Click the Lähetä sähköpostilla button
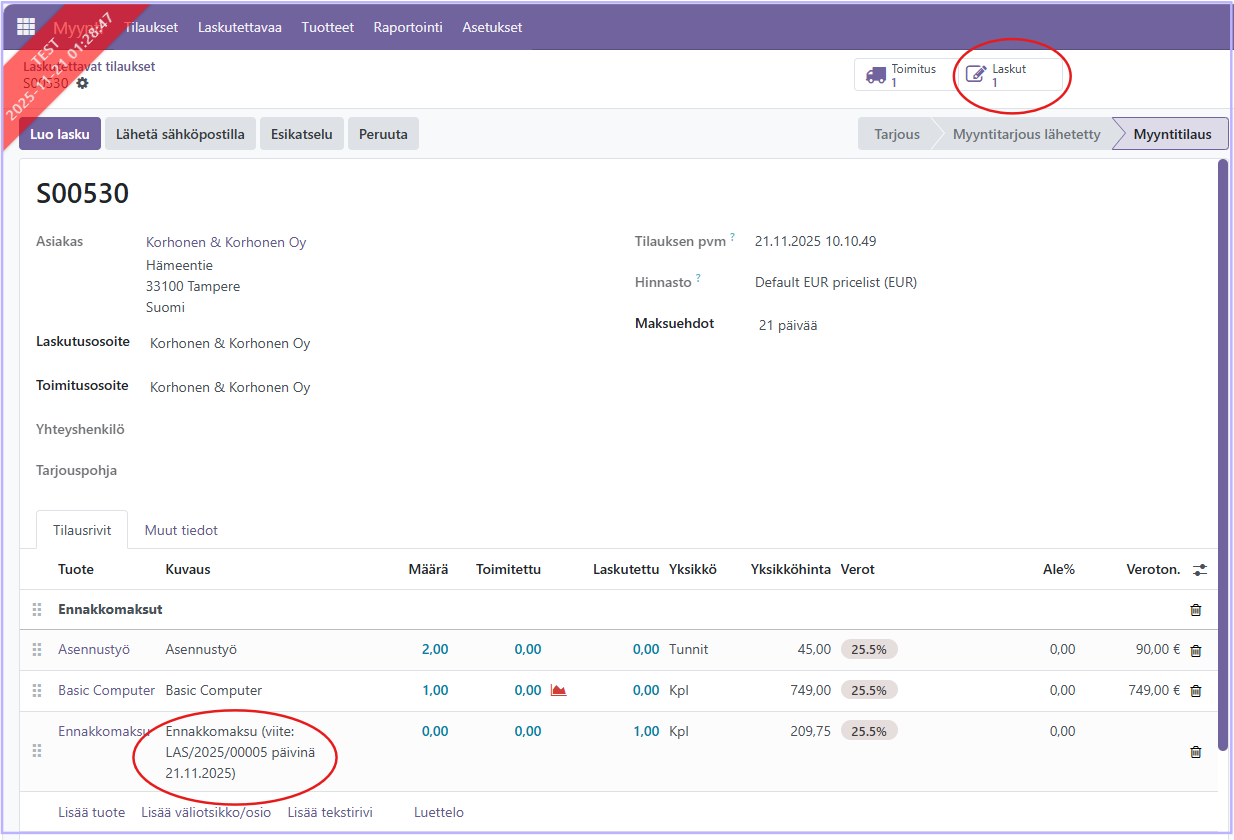This screenshot has height=840, width=1234. pyautogui.click(x=180, y=134)
